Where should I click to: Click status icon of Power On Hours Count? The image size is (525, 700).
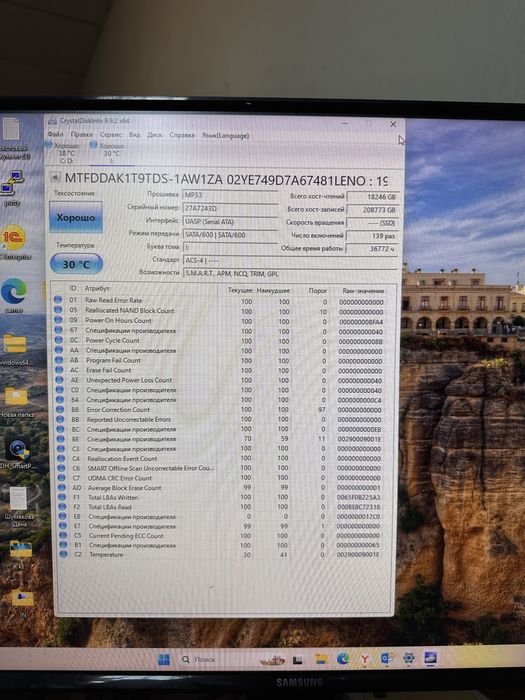point(58,320)
